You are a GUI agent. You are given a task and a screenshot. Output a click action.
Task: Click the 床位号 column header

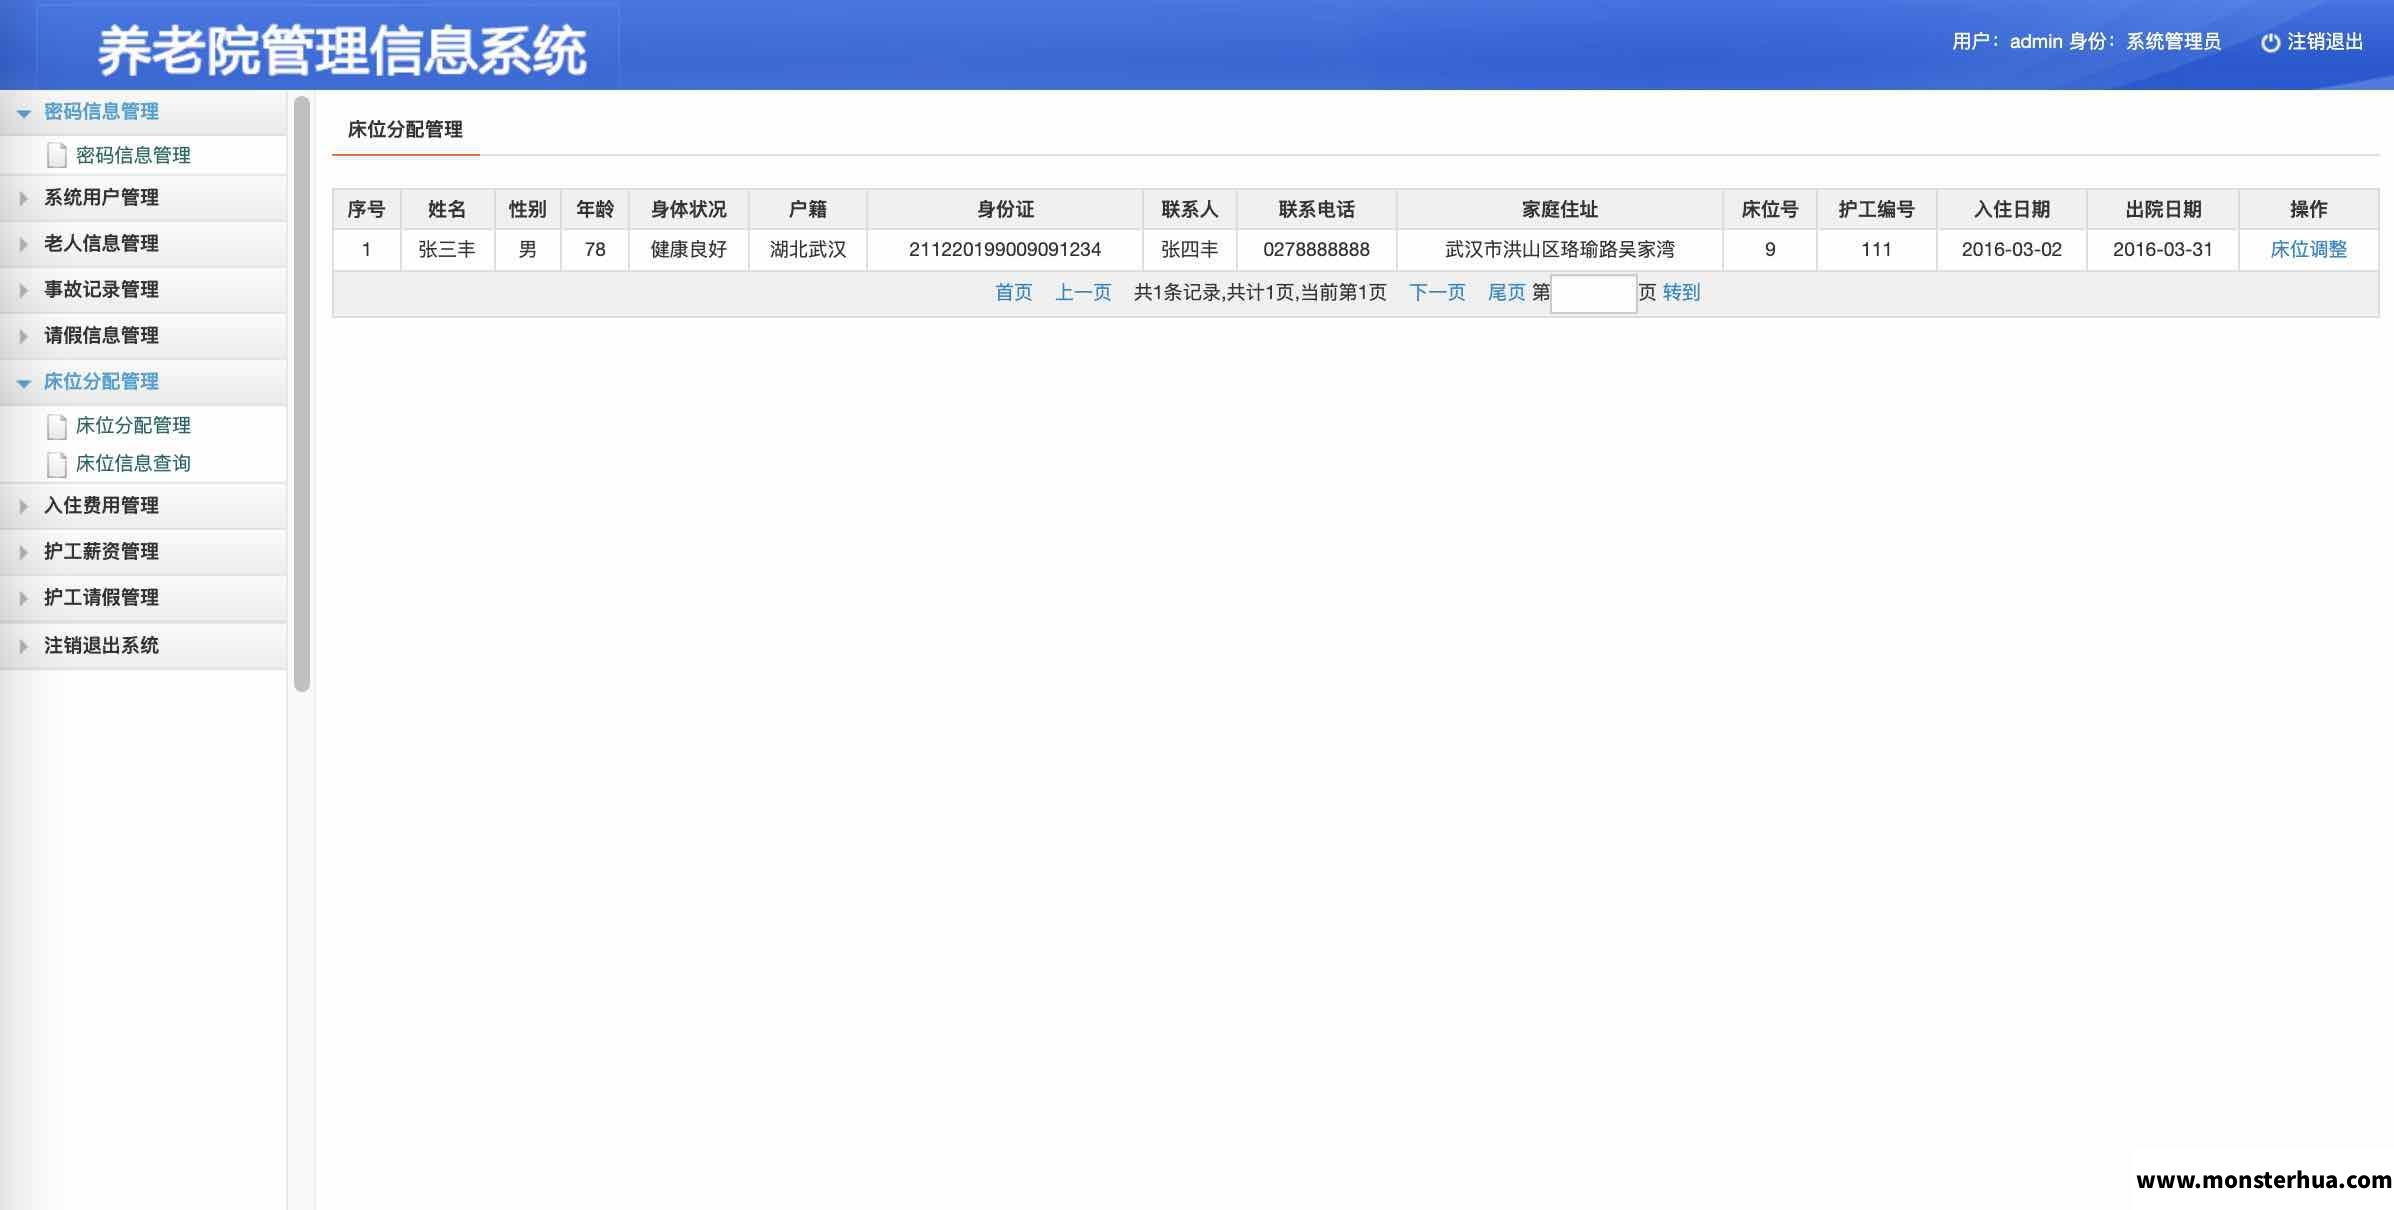[1770, 210]
